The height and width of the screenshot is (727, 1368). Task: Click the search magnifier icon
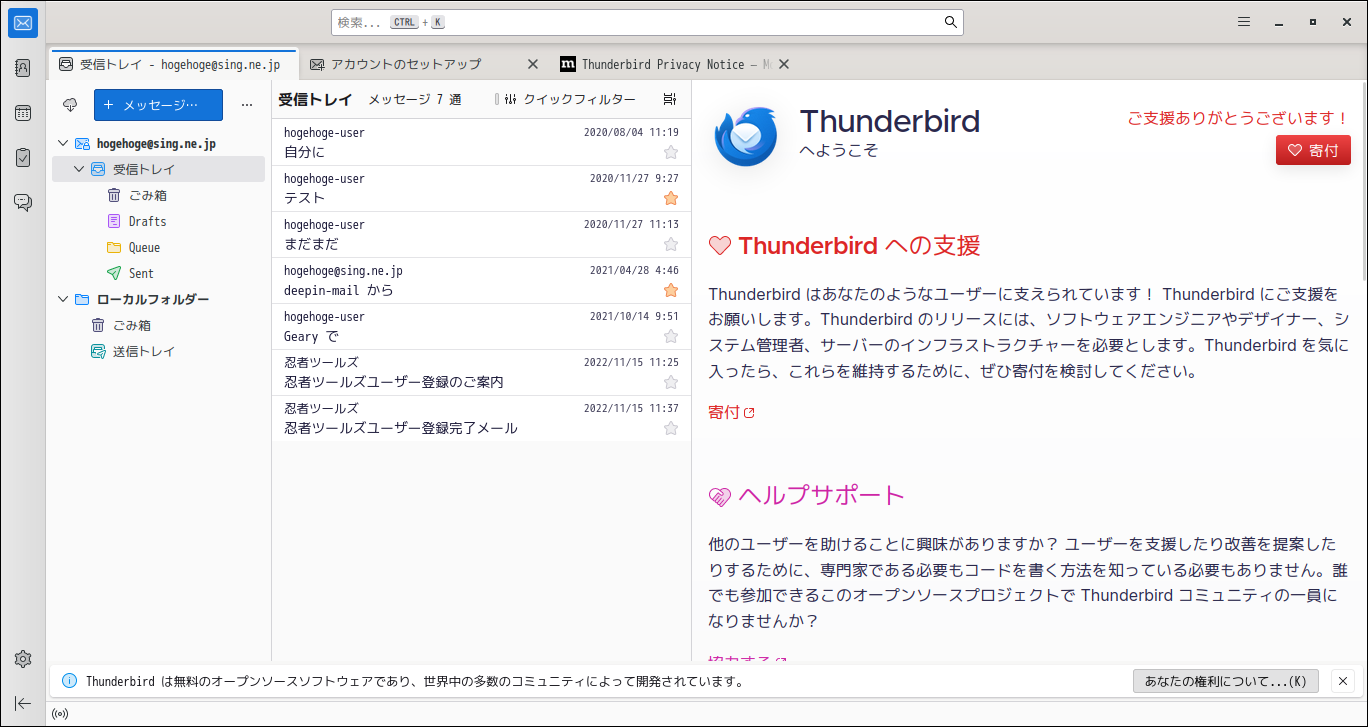tap(950, 22)
